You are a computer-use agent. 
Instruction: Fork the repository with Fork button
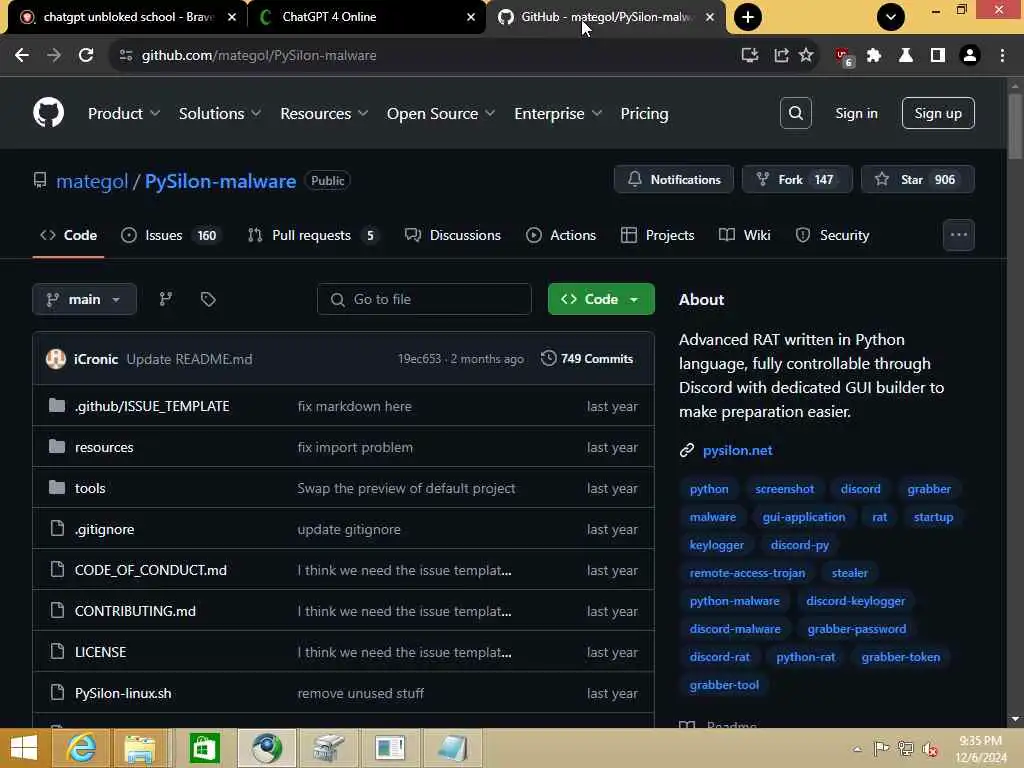tap(797, 180)
